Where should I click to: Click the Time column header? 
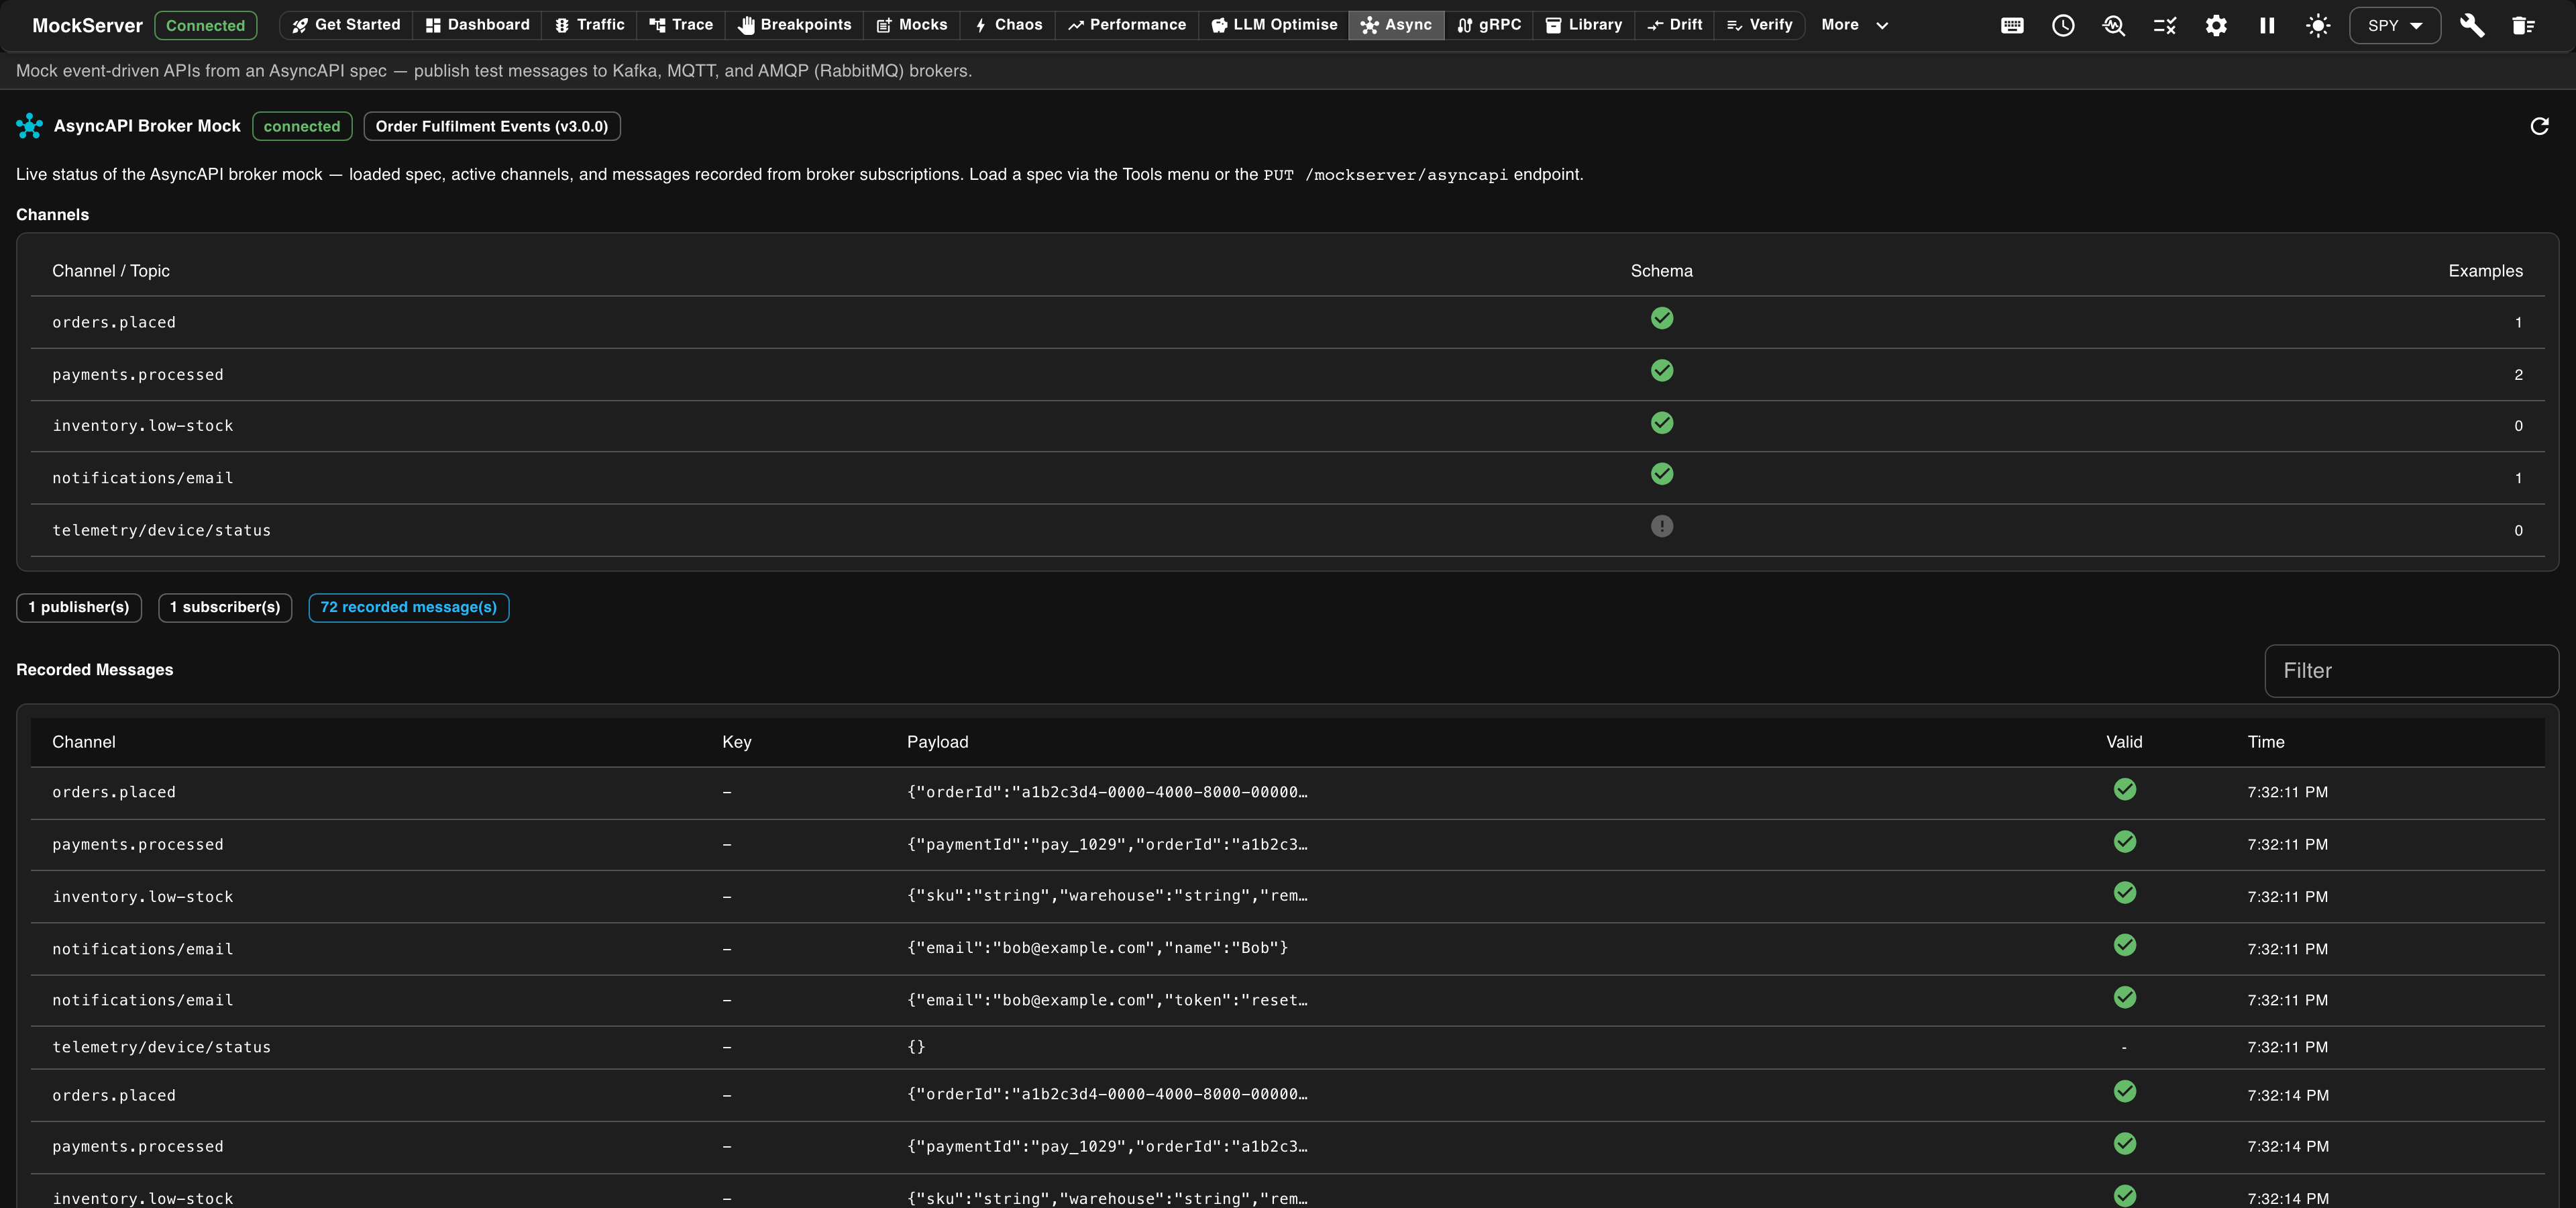click(x=2266, y=742)
